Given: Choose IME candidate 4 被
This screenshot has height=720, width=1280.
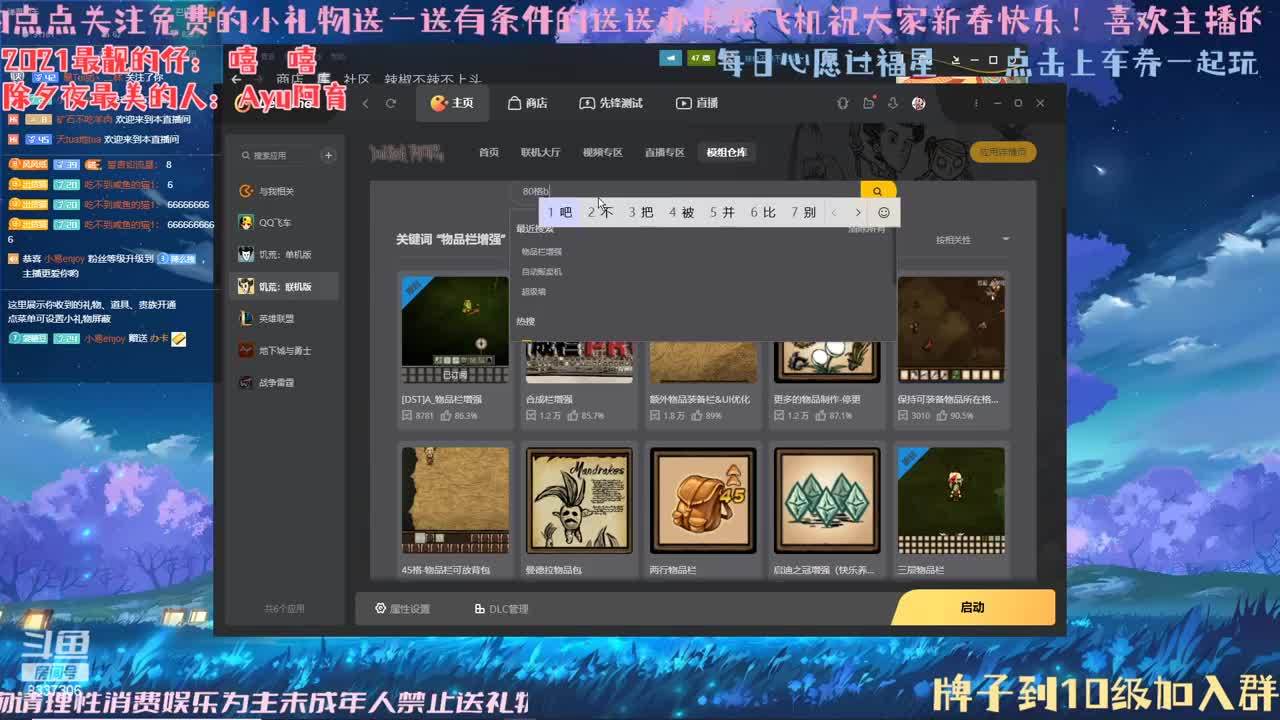Looking at the screenshot, I should [x=682, y=212].
